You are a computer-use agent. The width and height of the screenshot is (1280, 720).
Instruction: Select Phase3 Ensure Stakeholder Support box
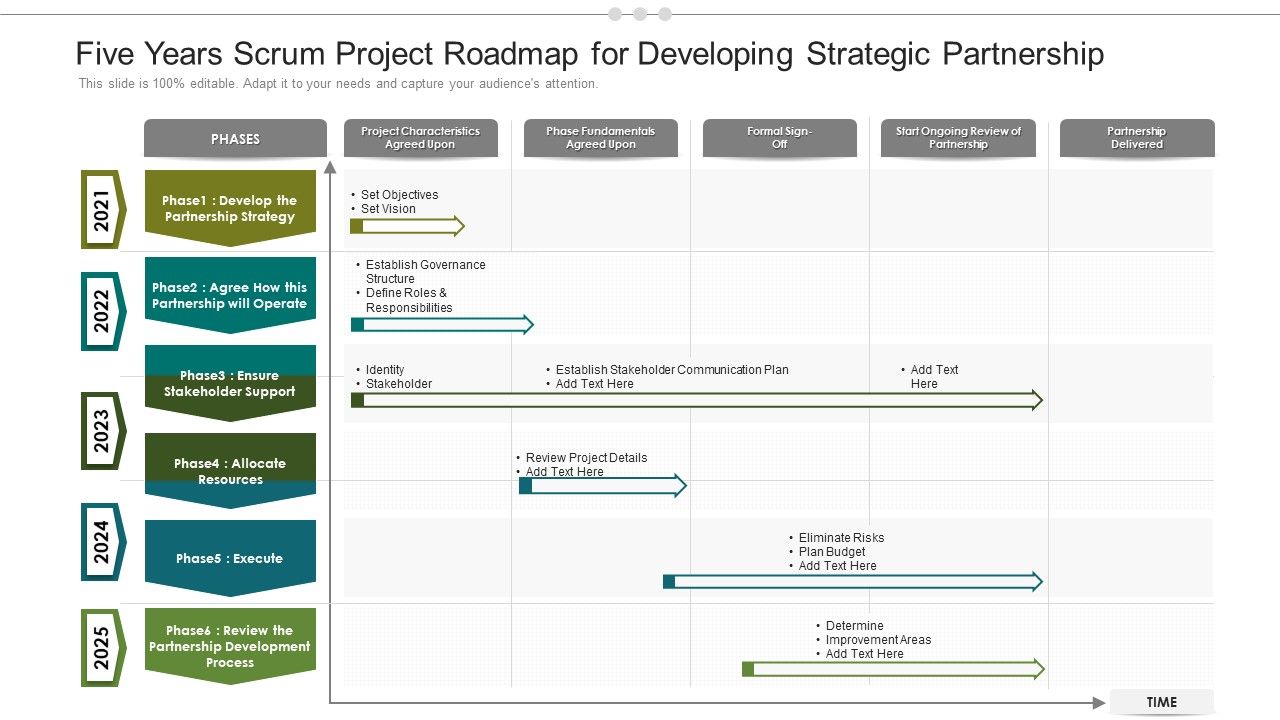point(230,383)
